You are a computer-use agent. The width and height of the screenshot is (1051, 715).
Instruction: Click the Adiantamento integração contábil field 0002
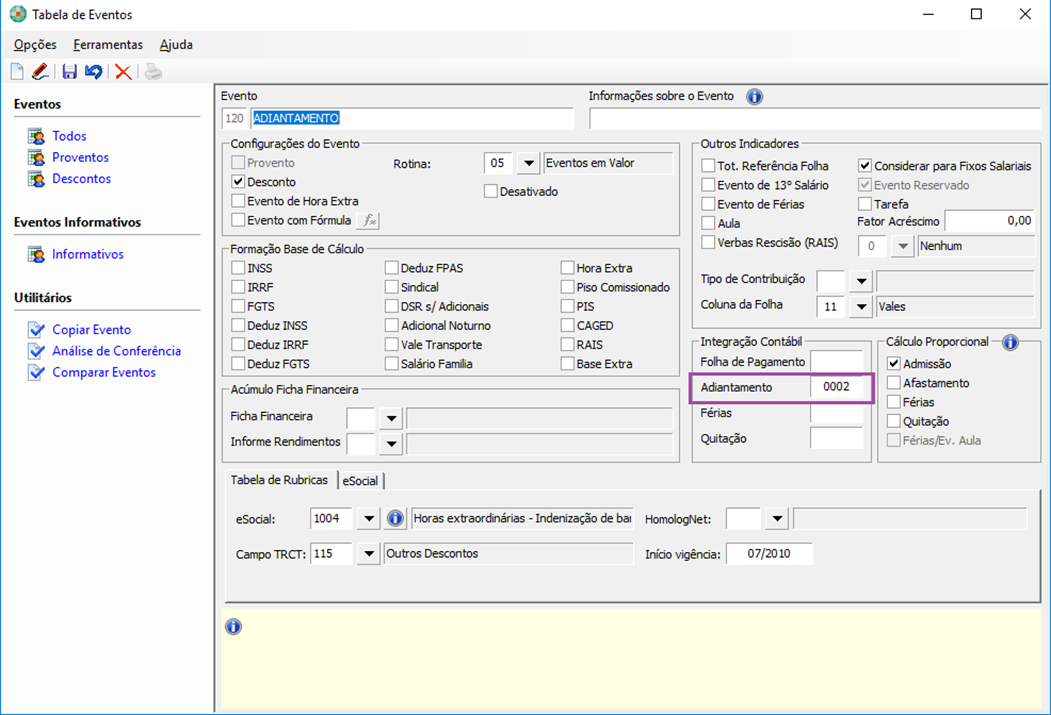tap(837, 387)
